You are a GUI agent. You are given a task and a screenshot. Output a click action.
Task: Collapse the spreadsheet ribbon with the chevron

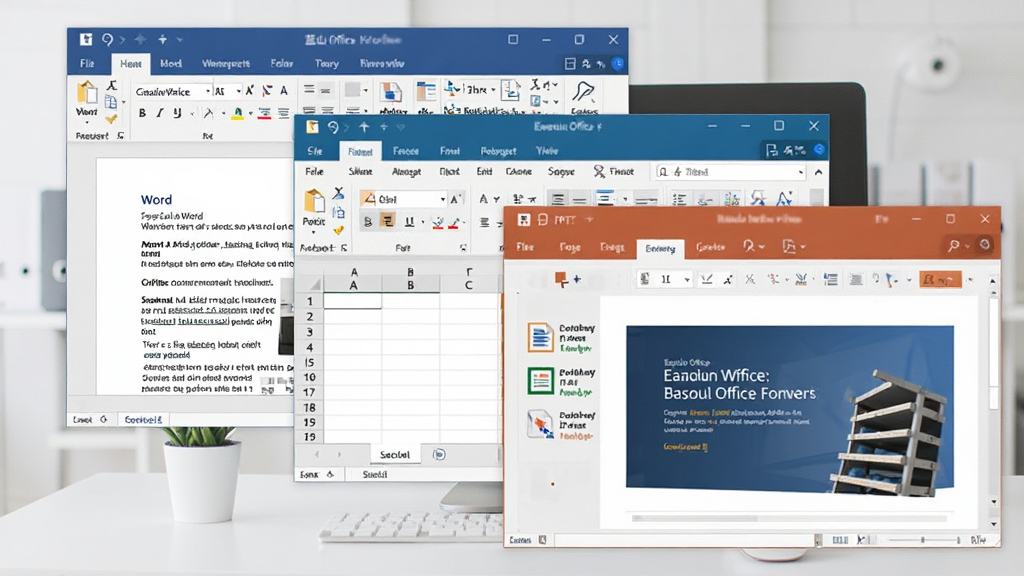[x=818, y=172]
